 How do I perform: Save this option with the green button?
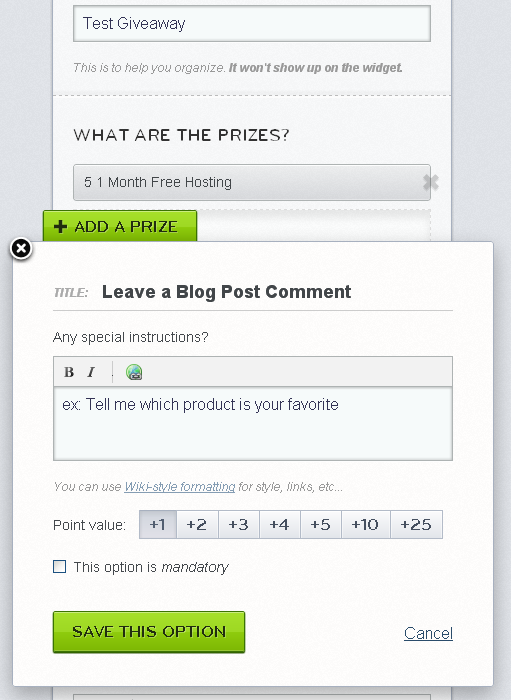point(149,632)
